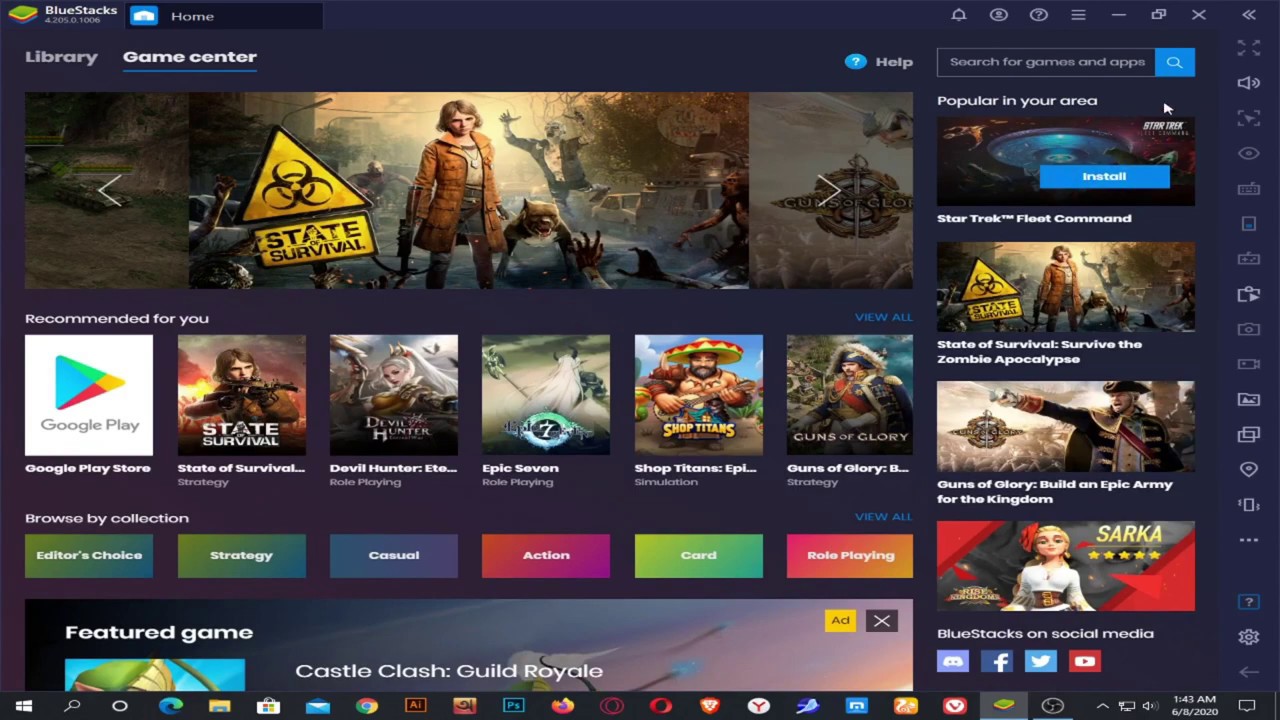Image resolution: width=1280 pixels, height=720 pixels.
Task: Start video recording with the camcorder icon
Action: (1248, 364)
